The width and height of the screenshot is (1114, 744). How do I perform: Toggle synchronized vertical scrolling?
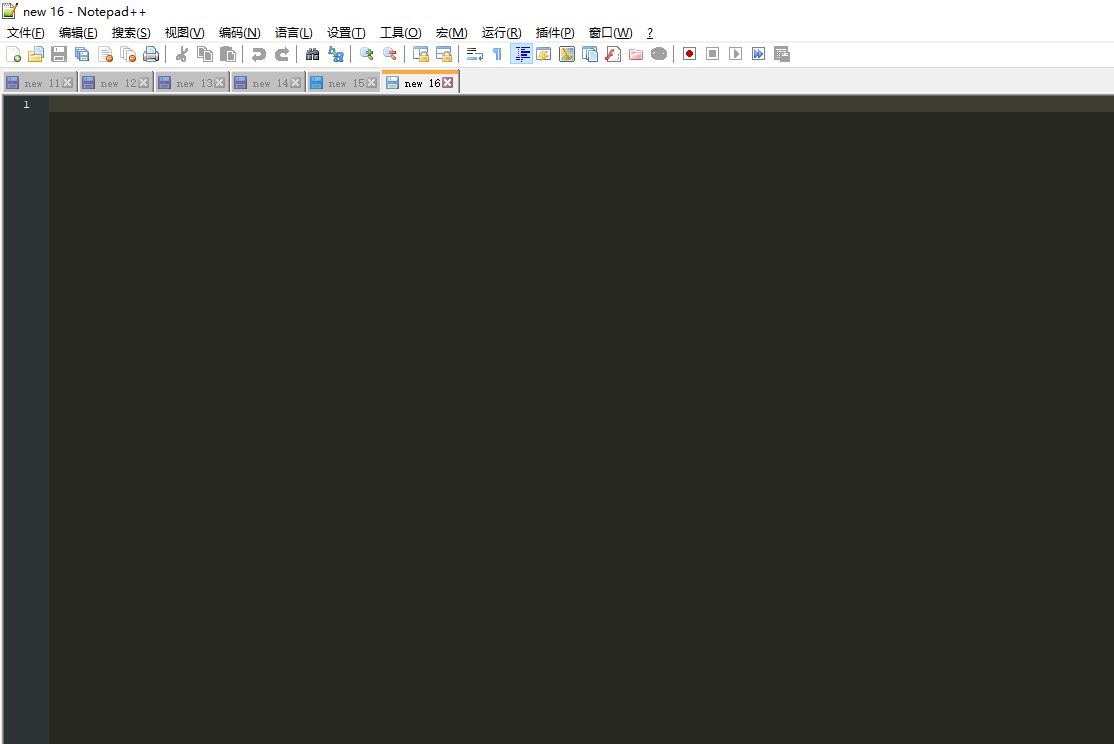pyautogui.click(x=421, y=54)
